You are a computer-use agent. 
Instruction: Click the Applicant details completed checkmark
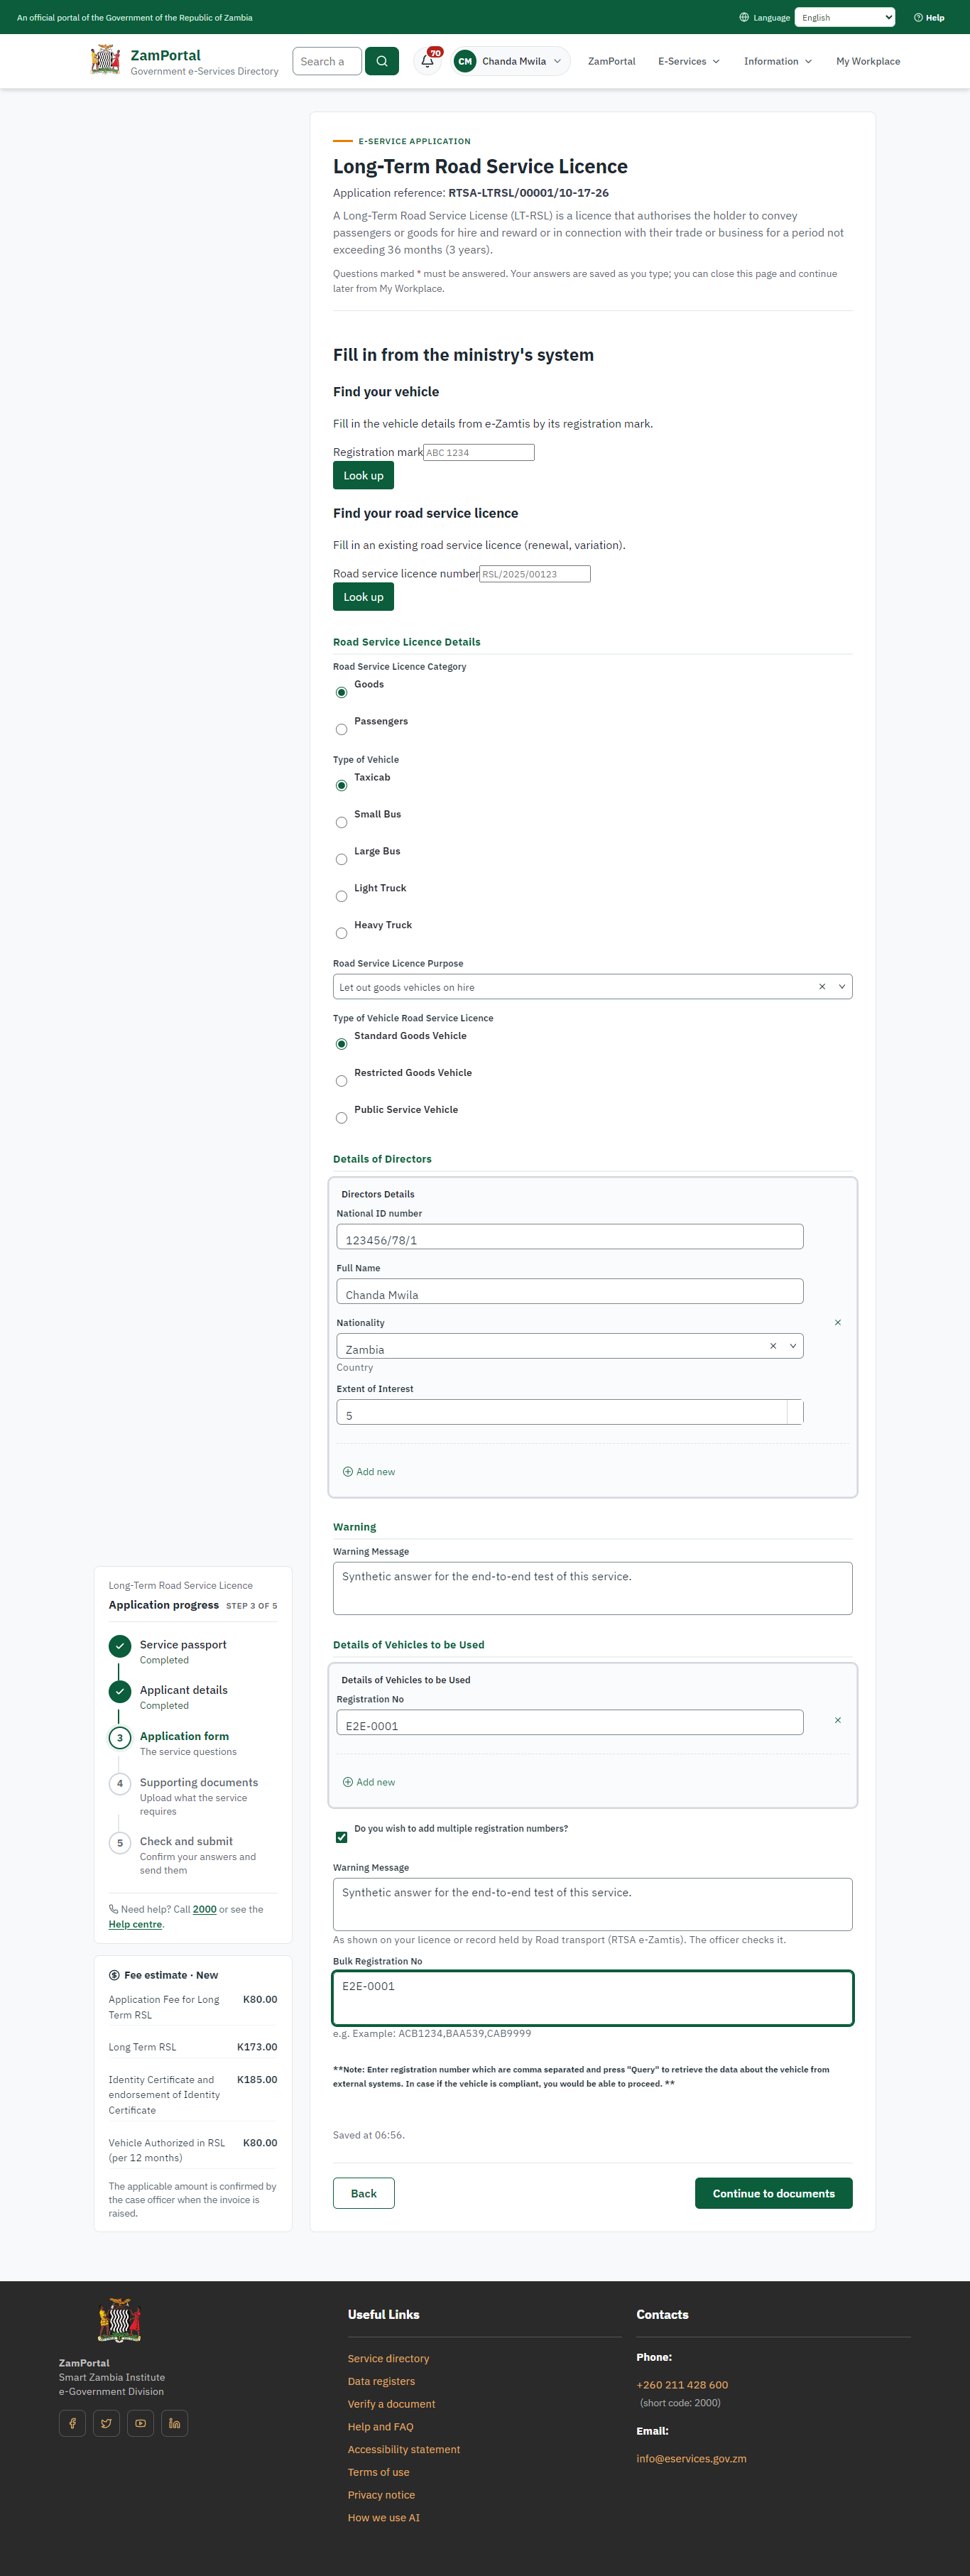click(120, 1691)
